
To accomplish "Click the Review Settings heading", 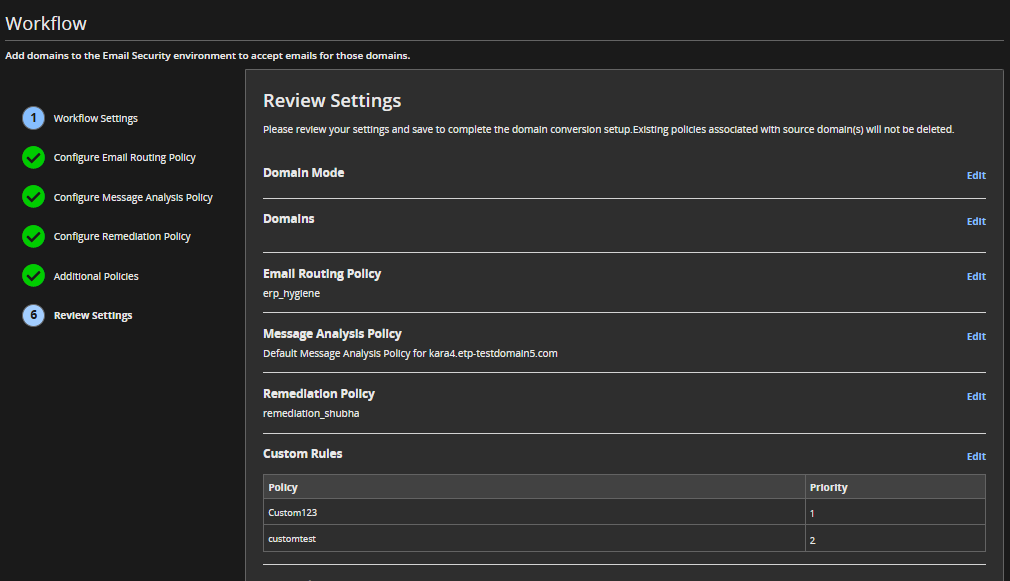I will pyautogui.click(x=332, y=100).
